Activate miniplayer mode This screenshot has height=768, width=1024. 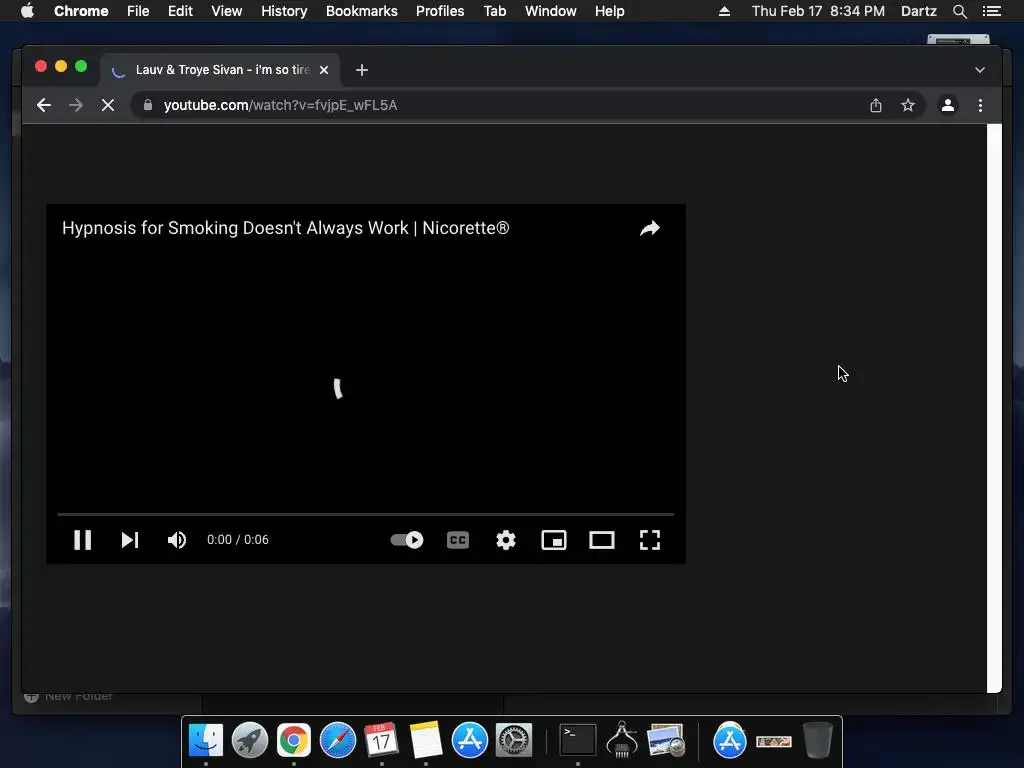554,540
